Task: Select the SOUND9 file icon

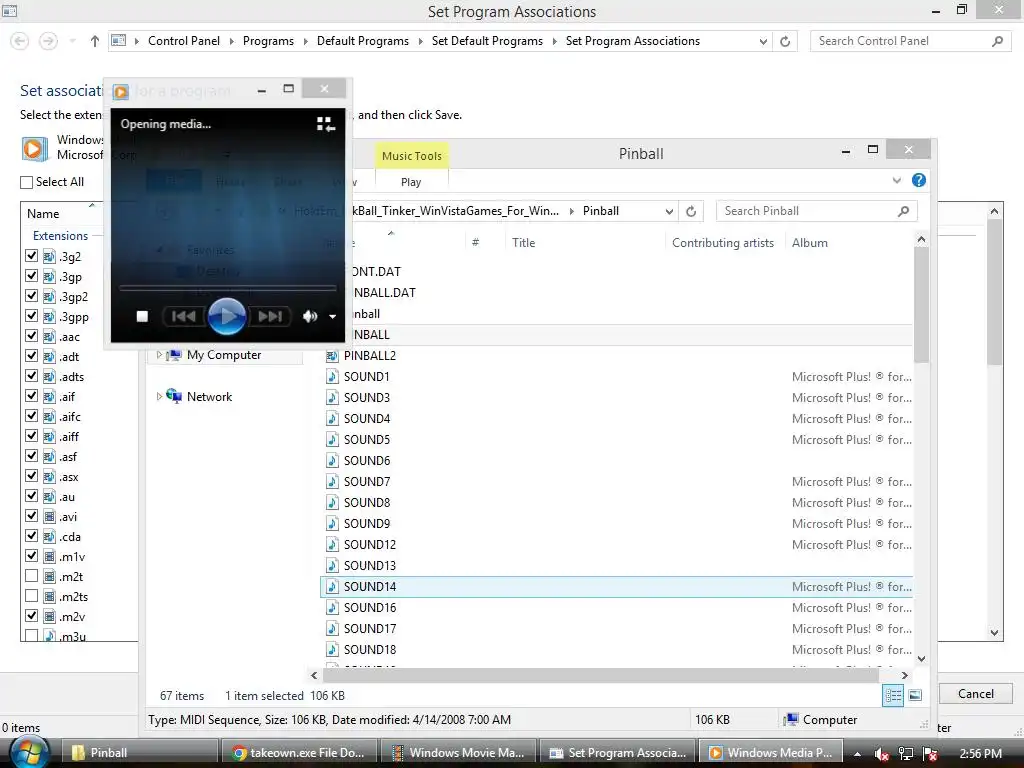Action: (x=332, y=524)
